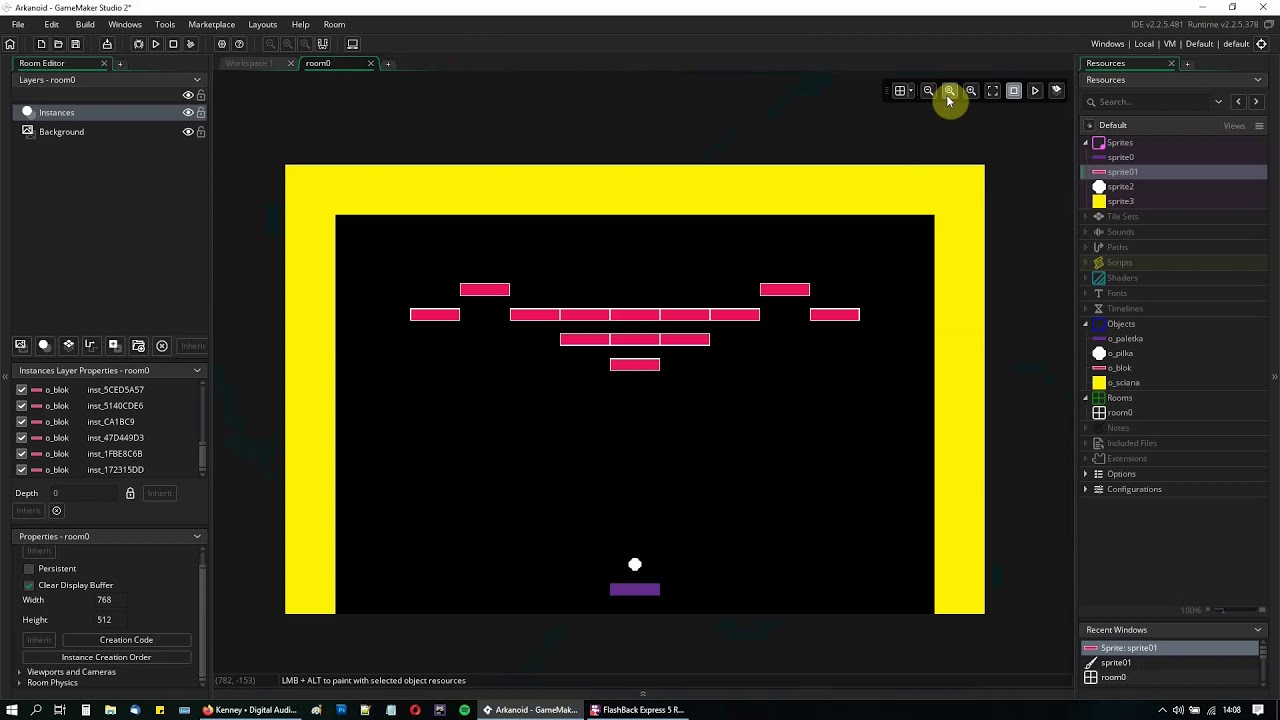The width and height of the screenshot is (1280, 720).
Task: Uncheck instance inst_5CED5A57 checkbox
Action: click(x=21, y=390)
